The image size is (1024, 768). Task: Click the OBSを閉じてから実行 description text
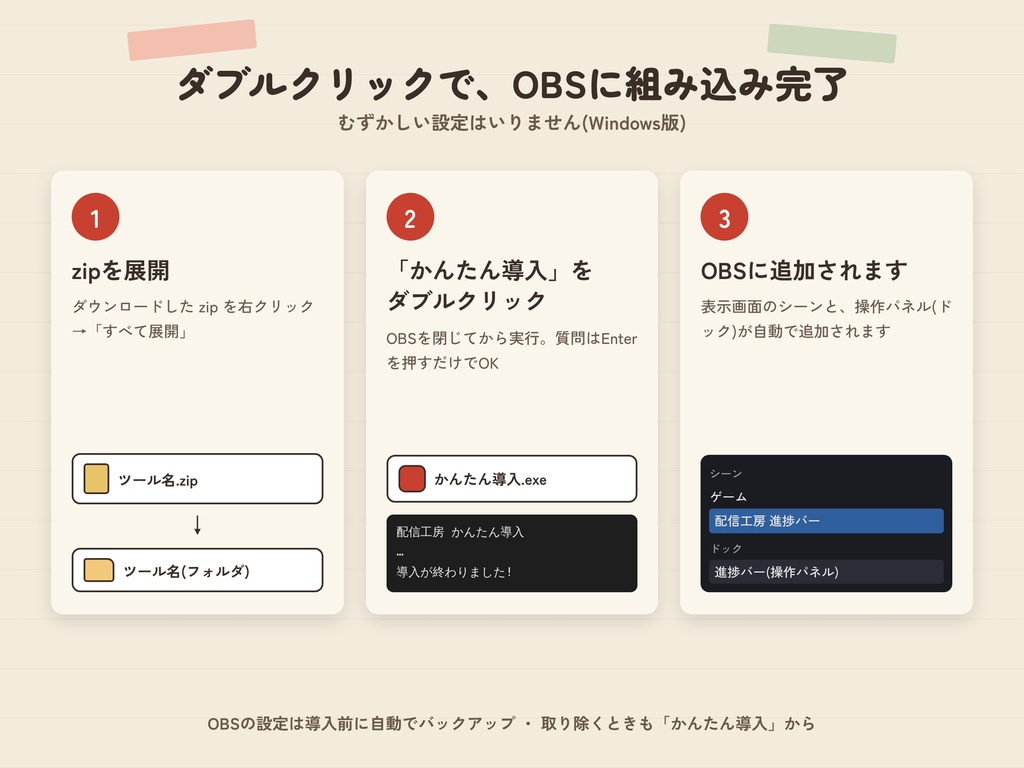[x=511, y=351]
